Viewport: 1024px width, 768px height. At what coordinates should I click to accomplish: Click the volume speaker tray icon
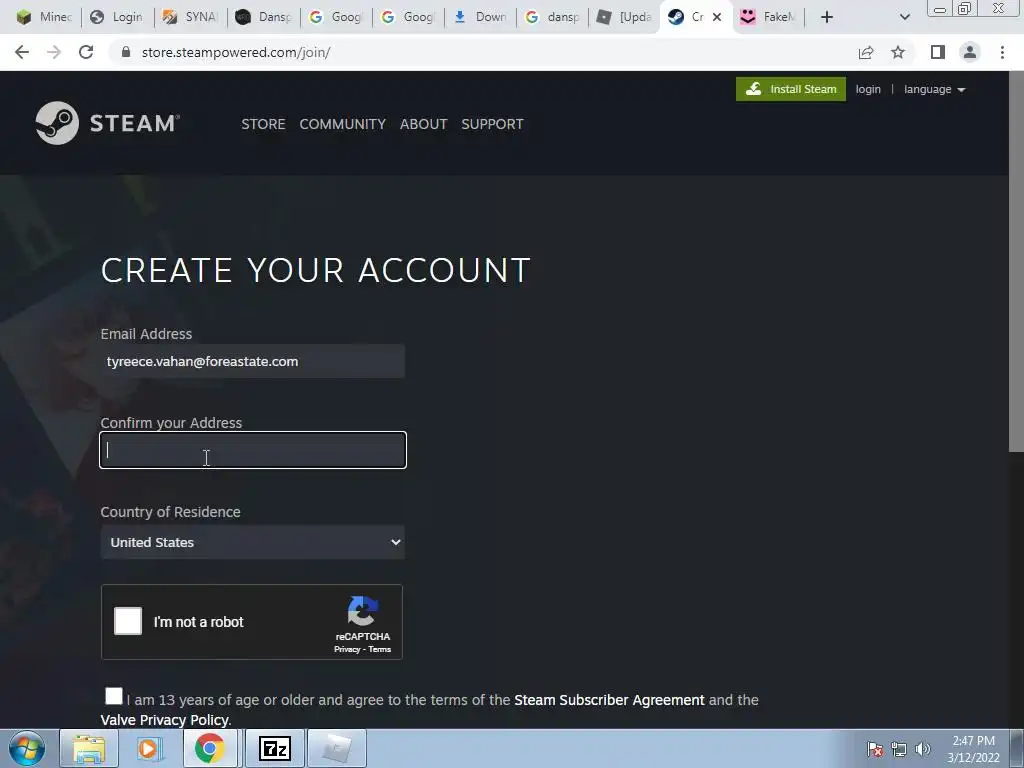pyautogui.click(x=923, y=748)
